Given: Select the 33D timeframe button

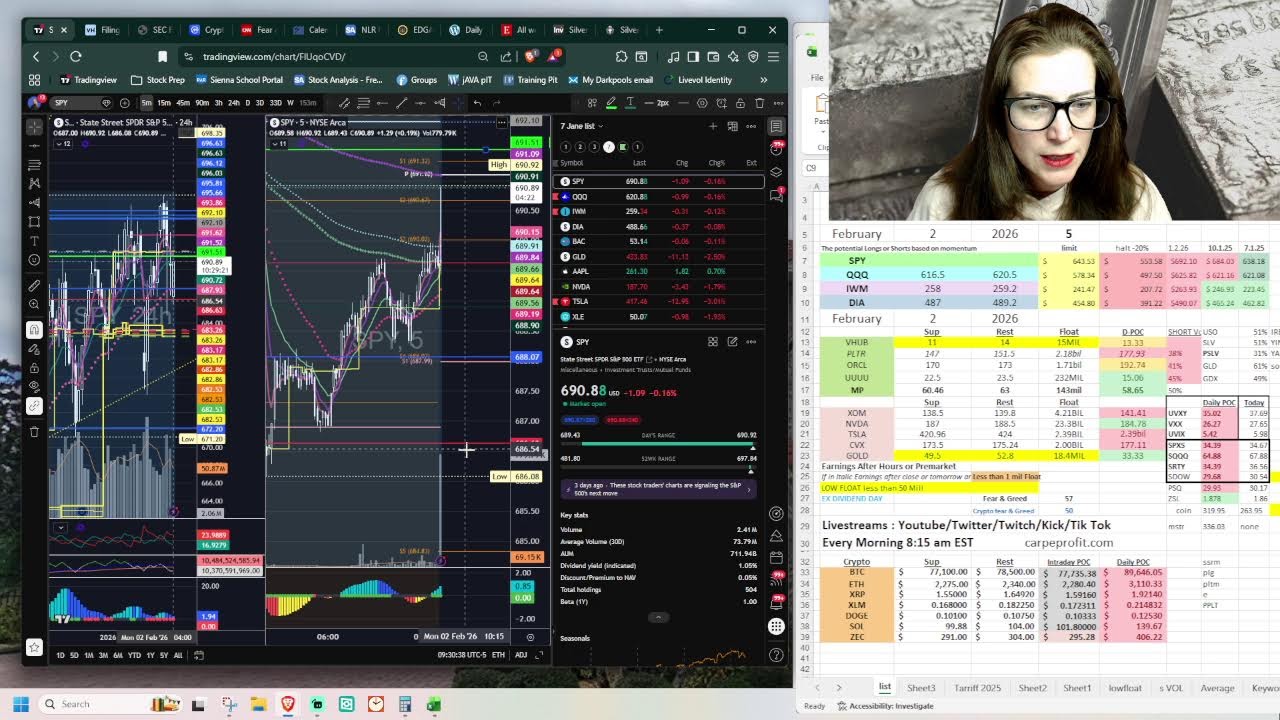Looking at the screenshot, I should pos(276,102).
